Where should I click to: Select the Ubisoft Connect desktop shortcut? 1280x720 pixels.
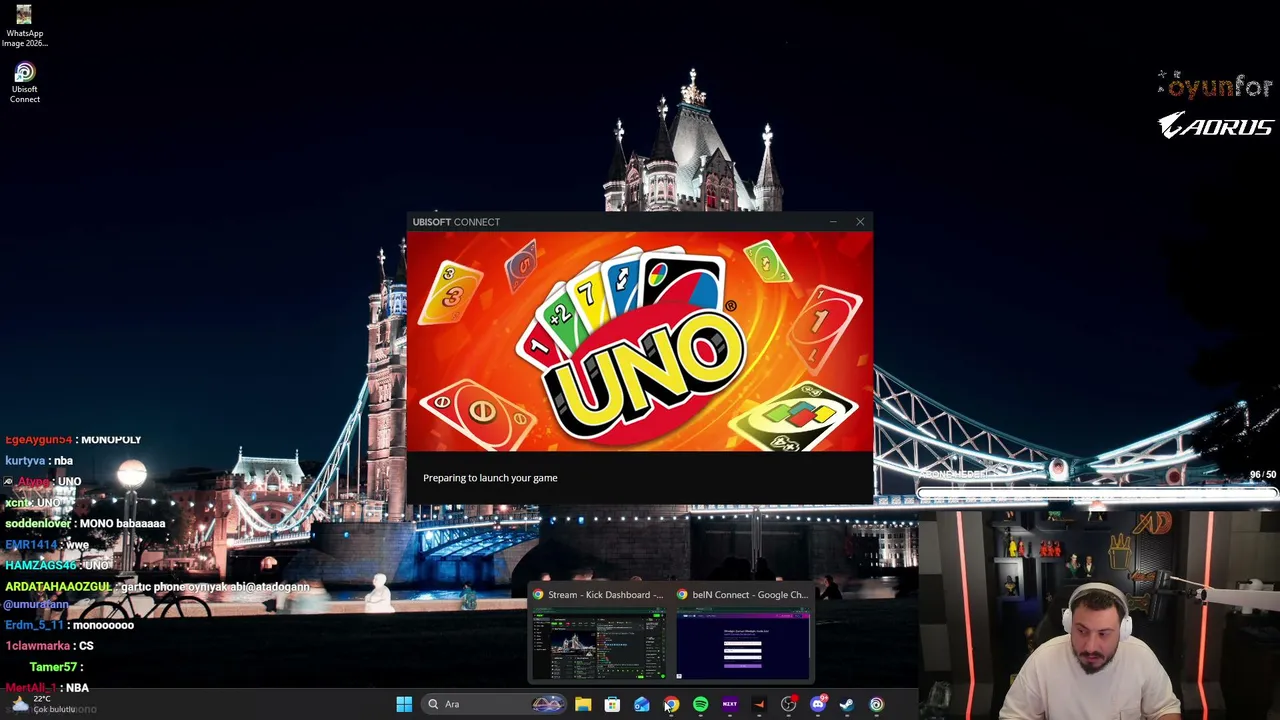(24, 83)
